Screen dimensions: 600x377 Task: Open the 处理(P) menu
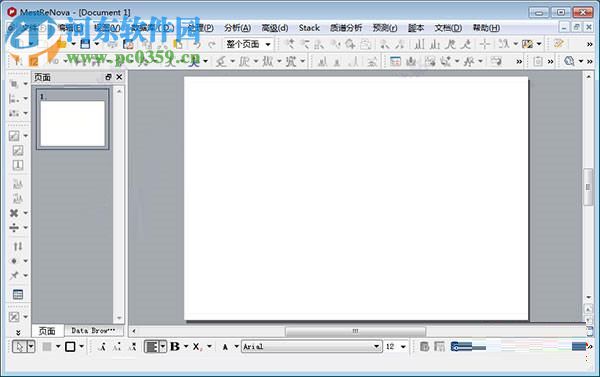[201, 28]
